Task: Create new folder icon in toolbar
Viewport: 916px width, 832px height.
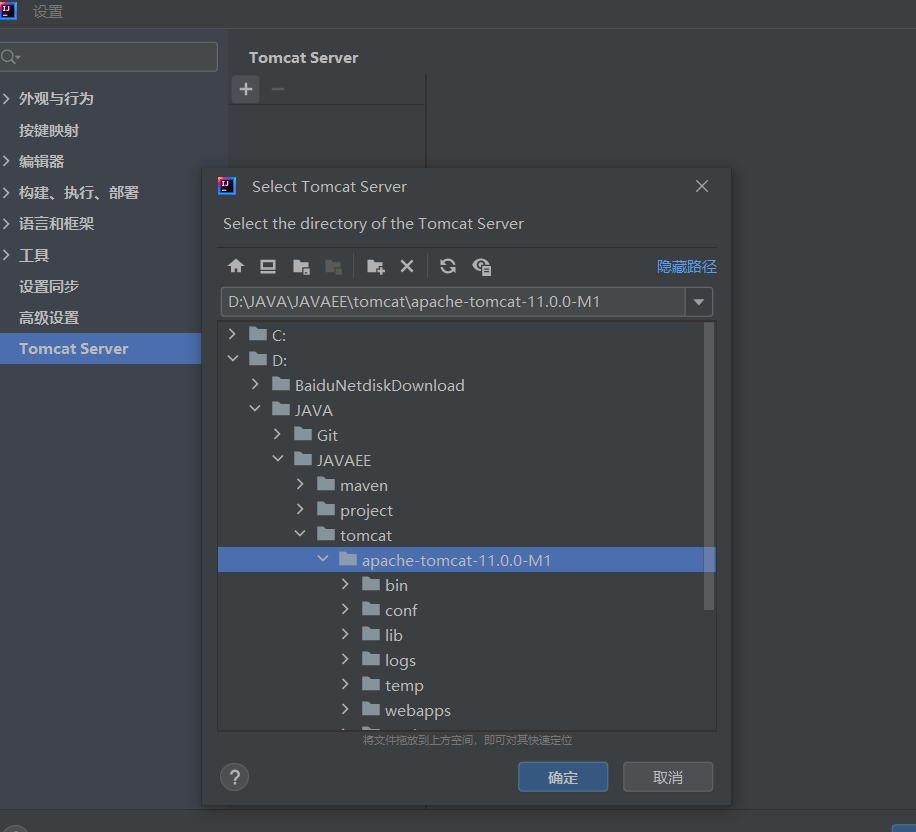Action: tap(375, 266)
